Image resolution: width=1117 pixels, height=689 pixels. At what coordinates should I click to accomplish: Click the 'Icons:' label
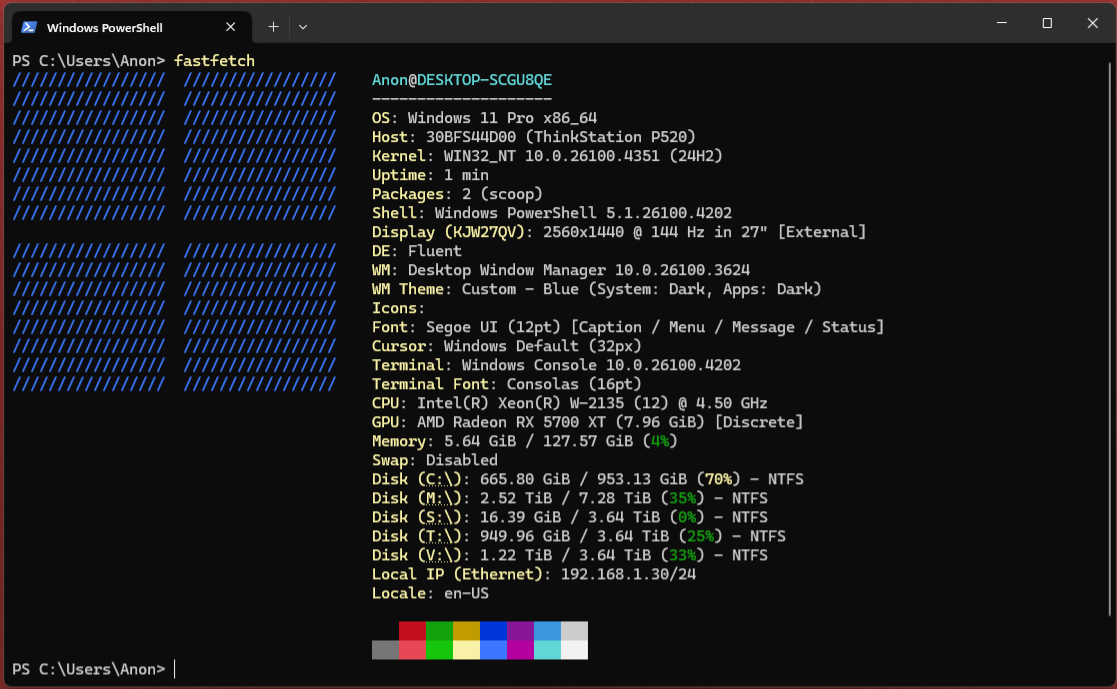(x=398, y=308)
